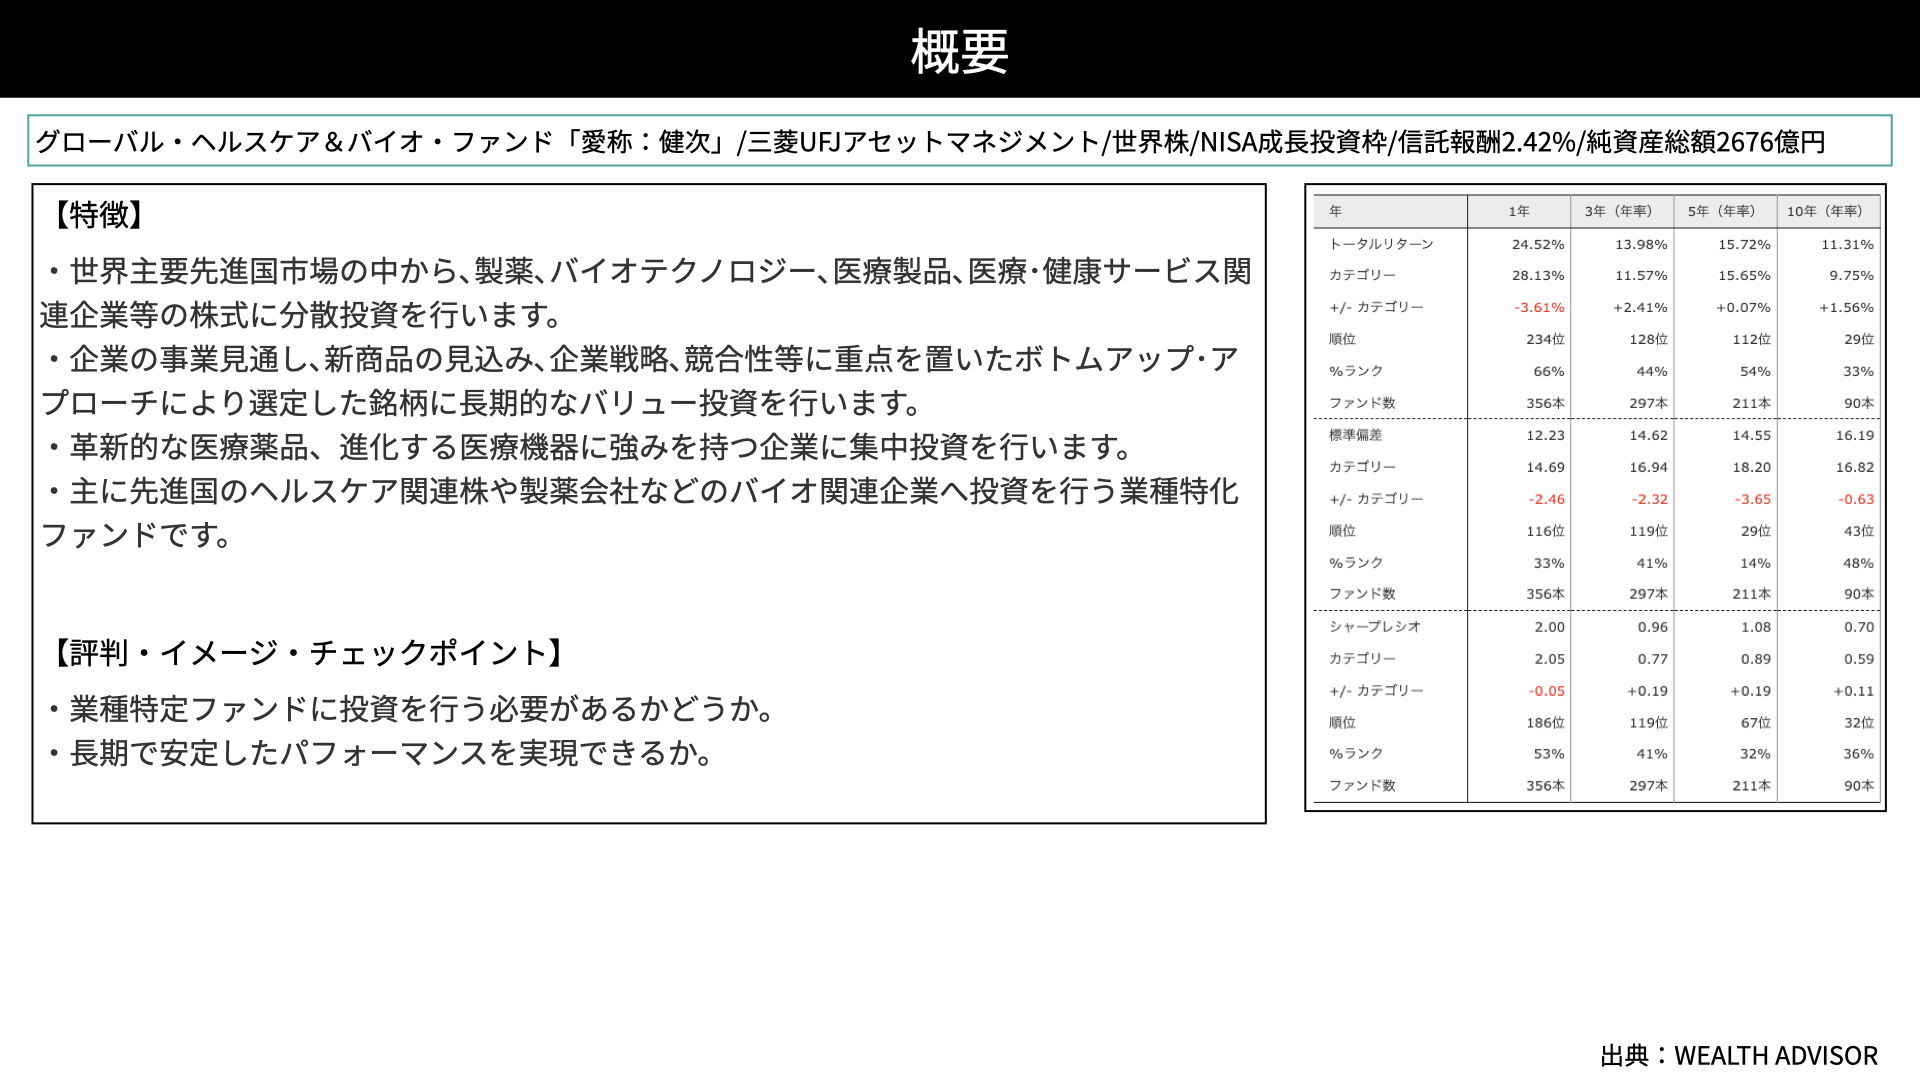Click category return 28.13%
Image resolution: width=1920 pixels, height=1080 pixels.
pyautogui.click(x=1538, y=275)
